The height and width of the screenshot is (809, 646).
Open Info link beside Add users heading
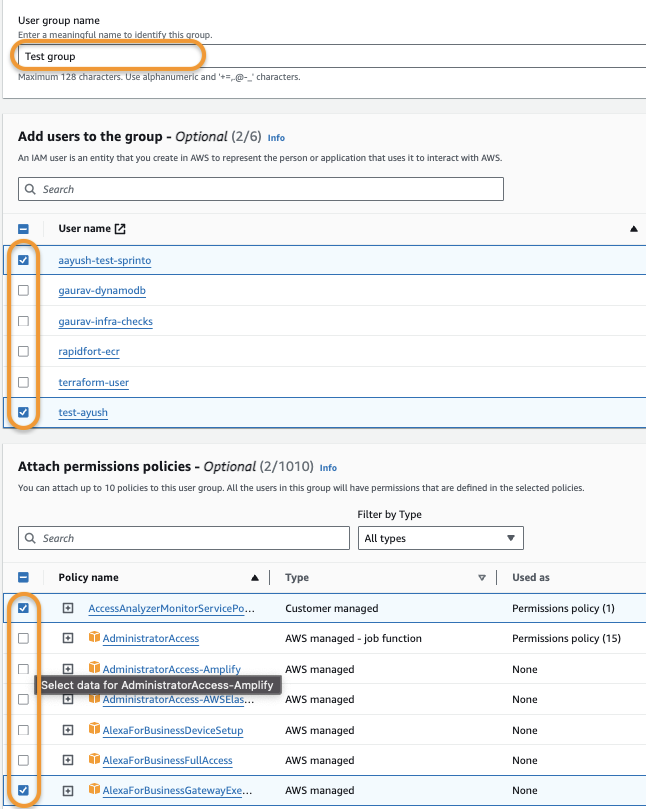276,138
